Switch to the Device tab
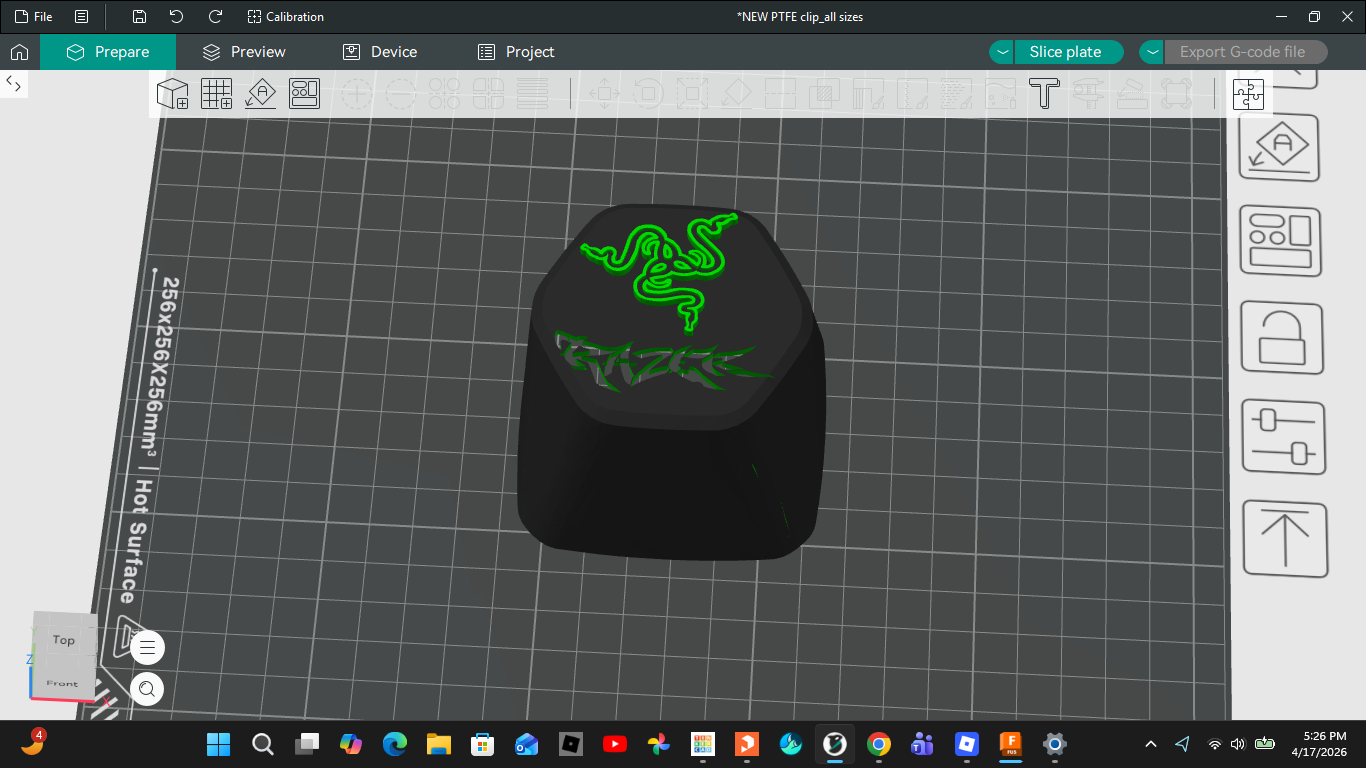Viewport: 1366px width, 768px height. (379, 52)
